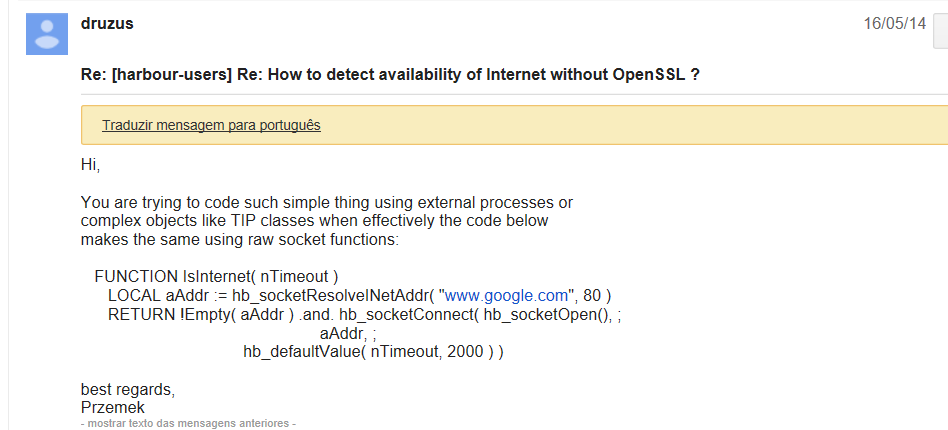The width and height of the screenshot is (948, 430).
Task: Click the "best regards," closing text
Action: pyautogui.click(x=127, y=389)
